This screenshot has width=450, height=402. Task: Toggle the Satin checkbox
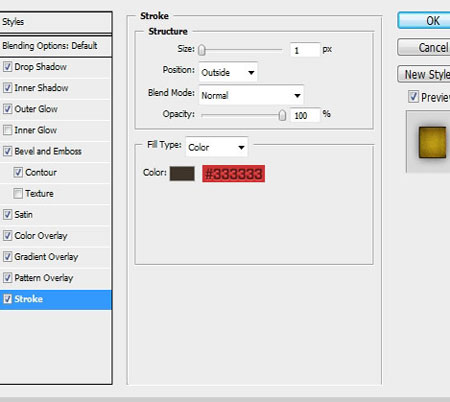click(7, 214)
